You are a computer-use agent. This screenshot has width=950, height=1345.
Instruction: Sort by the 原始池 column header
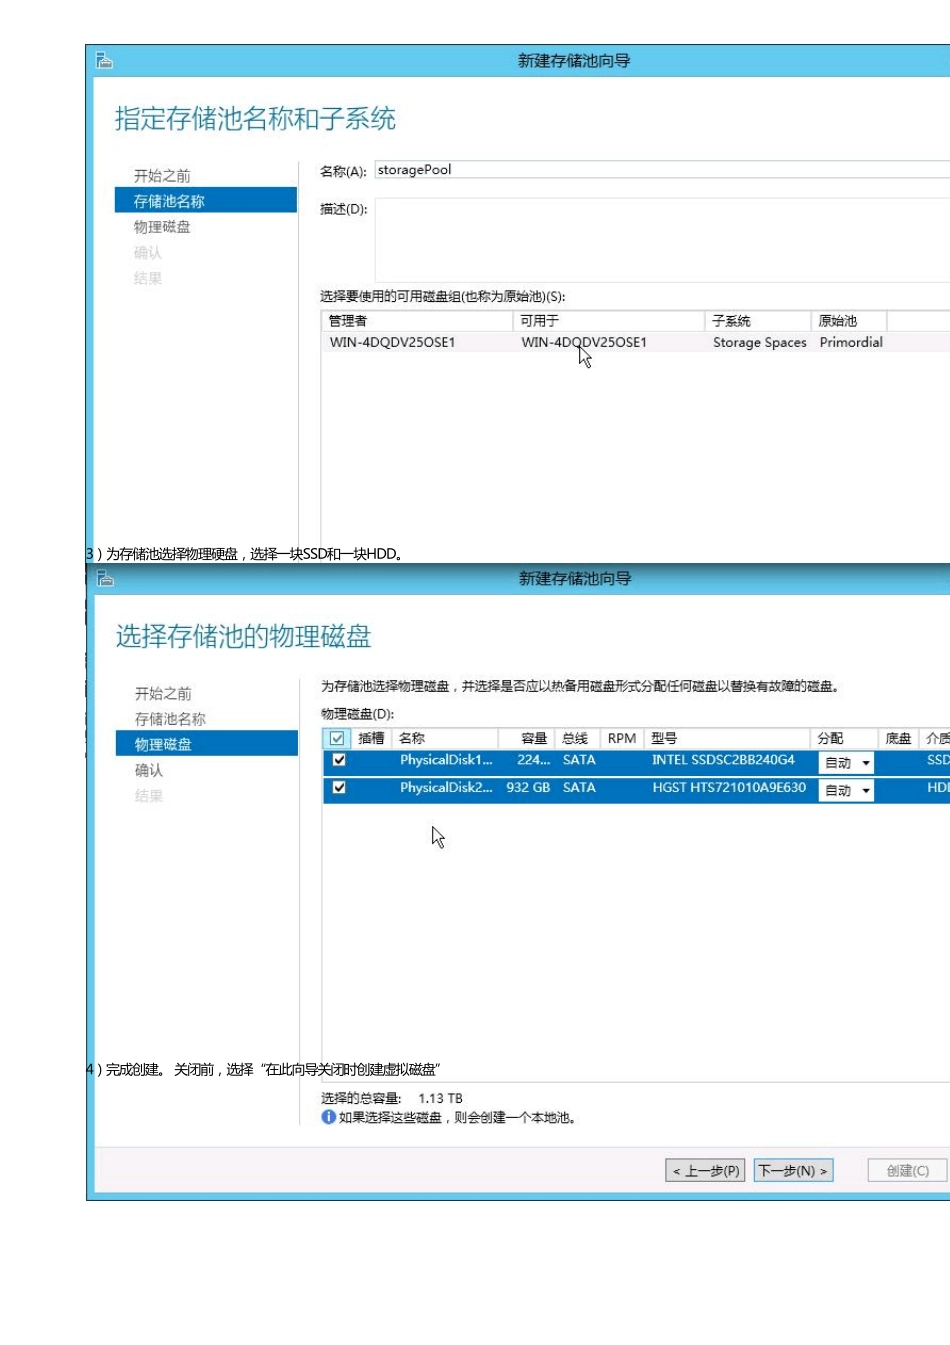tap(849, 321)
